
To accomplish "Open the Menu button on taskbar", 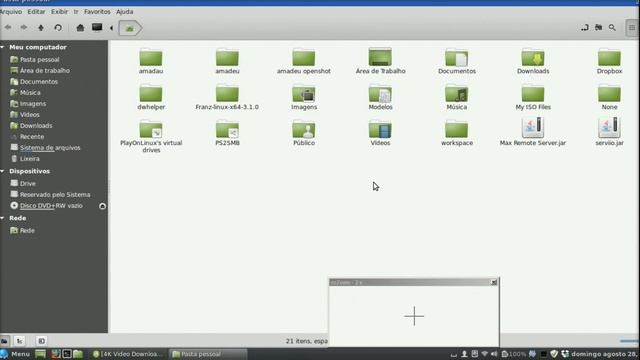I will 15,354.
